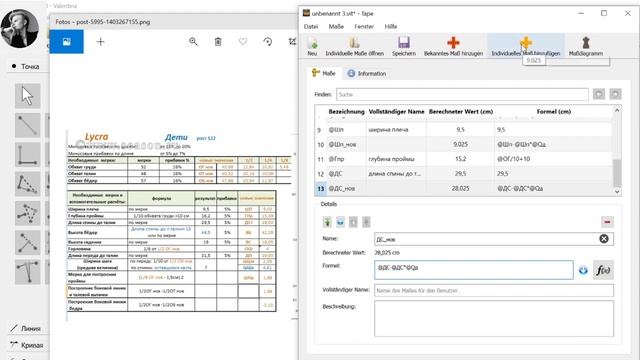Screen dimensions: 640x360
Task: Click the crop icon in Fotos toolbar
Action: [x=292, y=42]
